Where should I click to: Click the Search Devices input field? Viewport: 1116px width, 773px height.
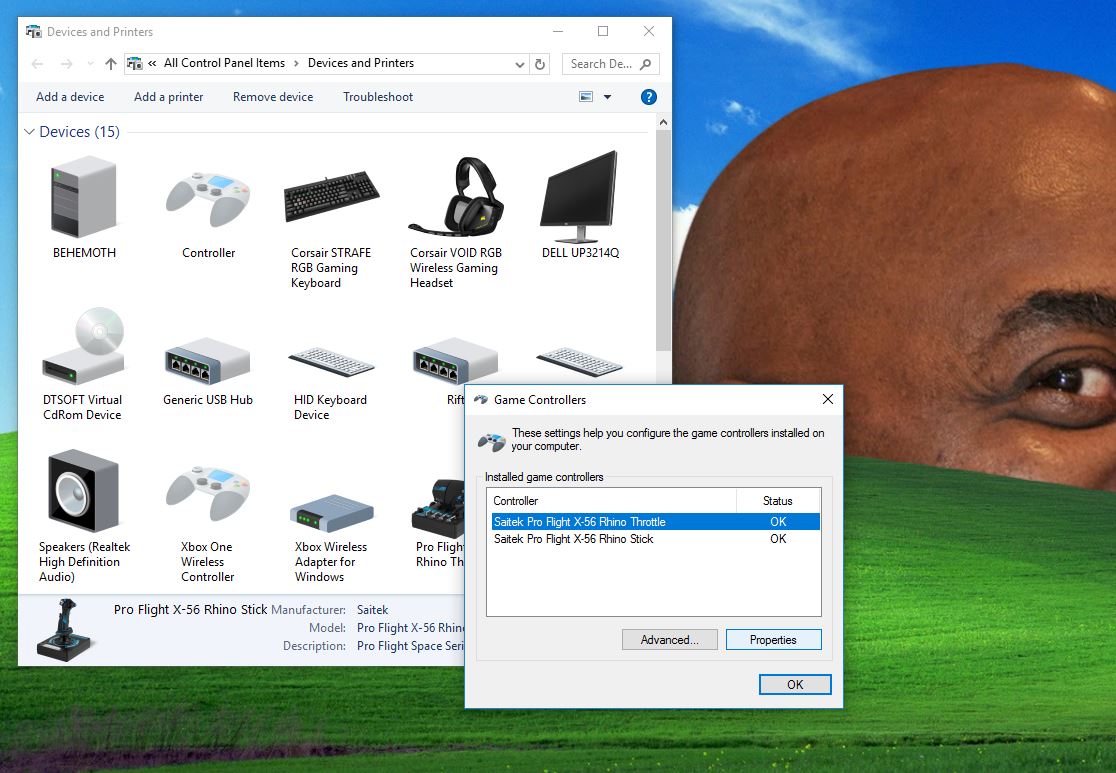602,64
